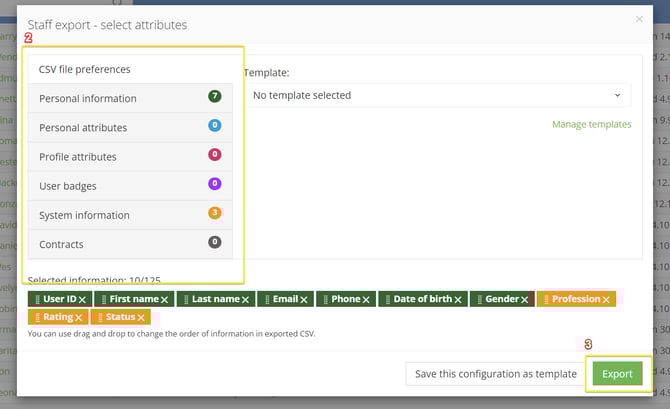The image size is (670, 409).
Task: Click the Manage templates link
Action: [591, 125]
